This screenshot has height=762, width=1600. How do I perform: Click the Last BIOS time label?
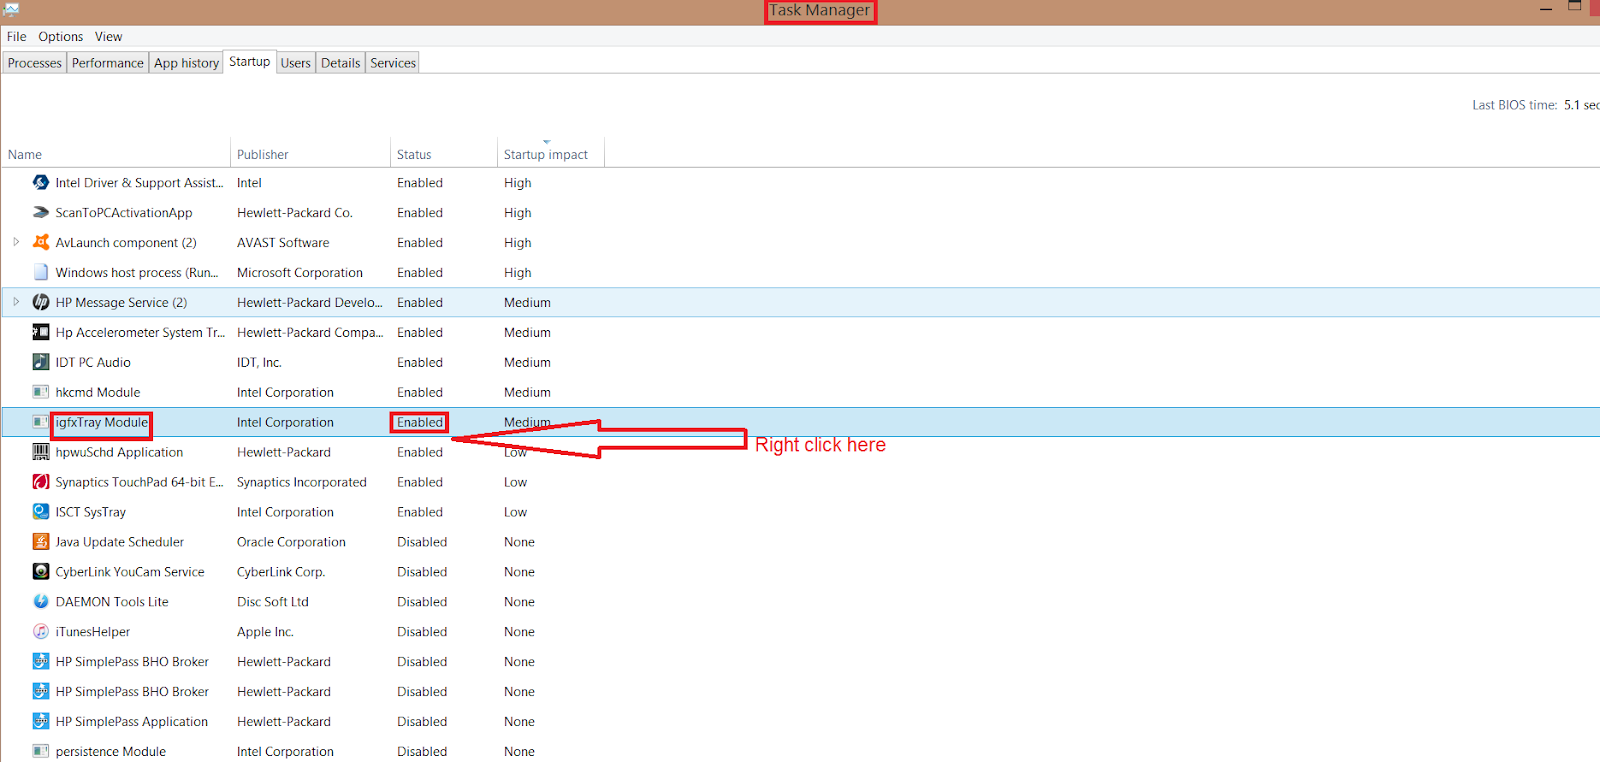point(1514,104)
